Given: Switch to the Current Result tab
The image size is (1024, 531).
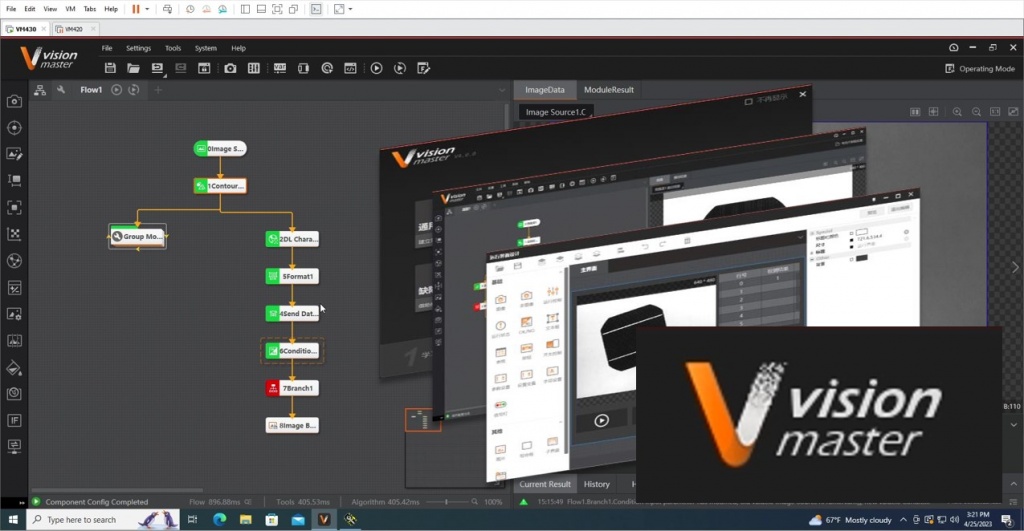Looking at the screenshot, I should click(545, 484).
